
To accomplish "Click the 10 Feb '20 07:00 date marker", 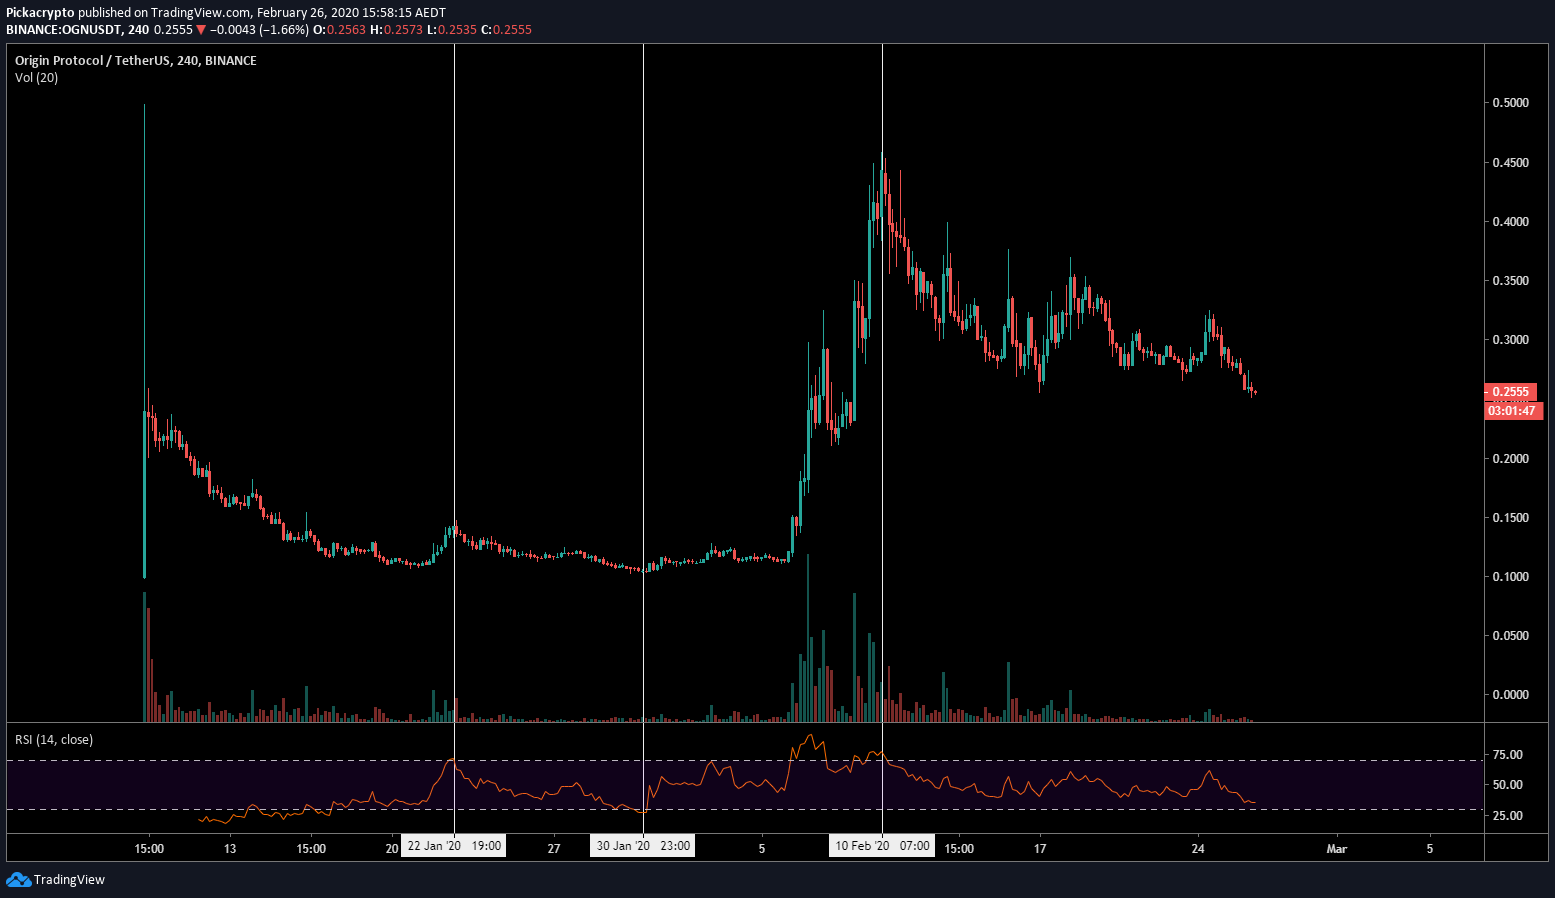I will click(x=882, y=846).
